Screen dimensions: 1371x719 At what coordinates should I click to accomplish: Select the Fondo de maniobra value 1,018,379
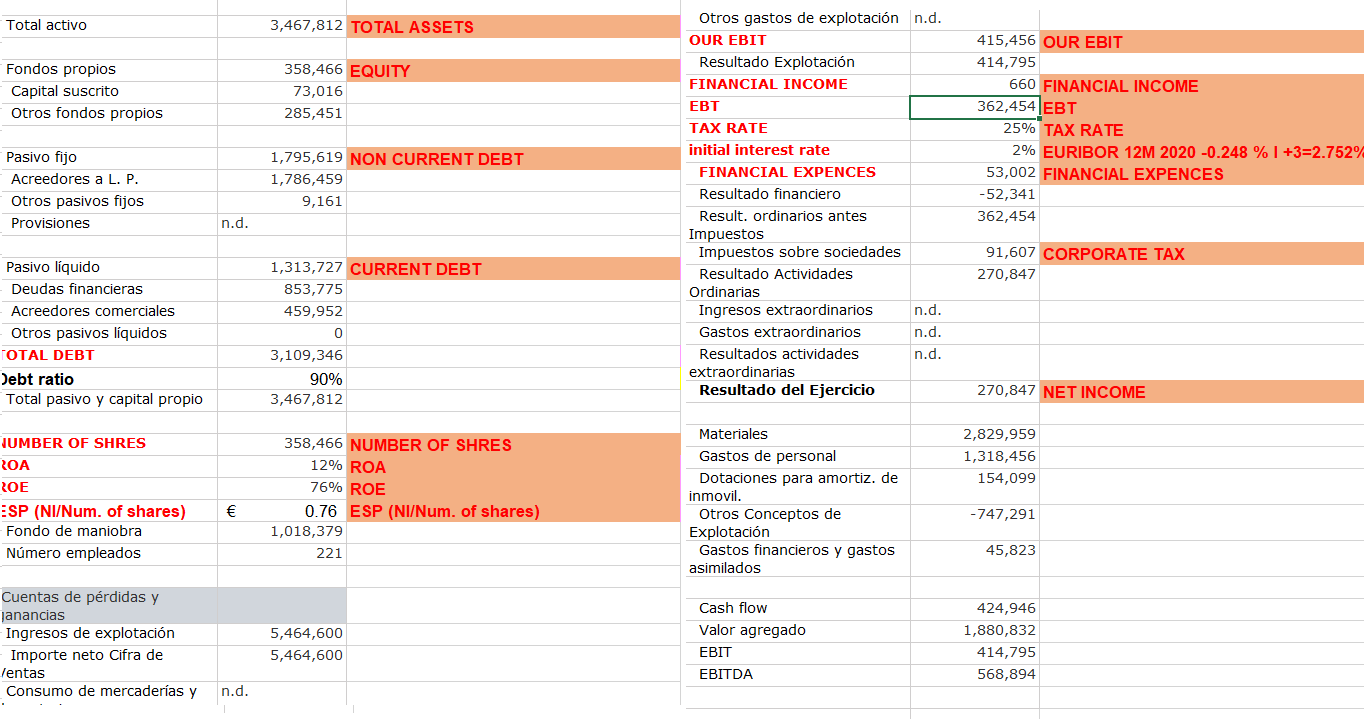pos(300,531)
